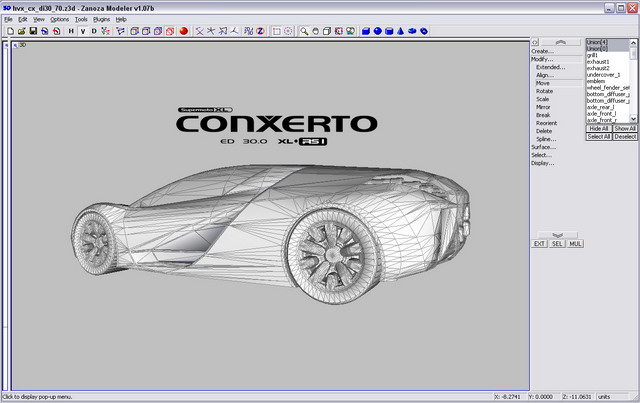Viewport: 640px width, 403px height.
Task: Select the red sphere render icon
Action: coord(184,30)
